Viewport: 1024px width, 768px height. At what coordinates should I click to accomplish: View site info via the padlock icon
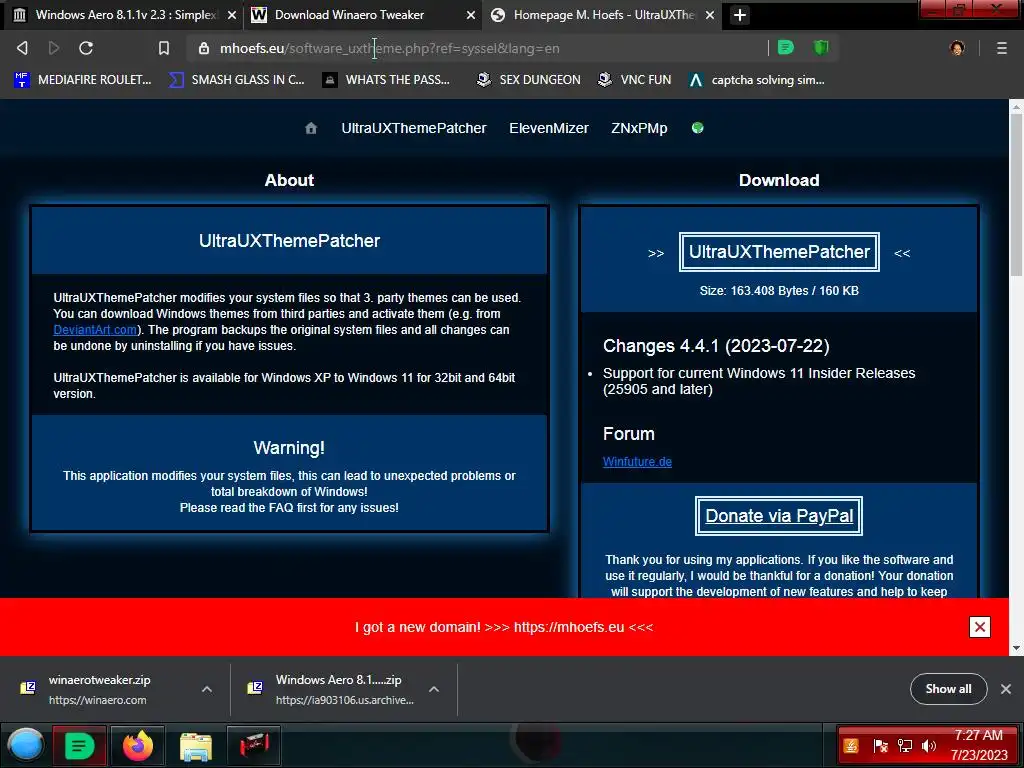coord(204,48)
